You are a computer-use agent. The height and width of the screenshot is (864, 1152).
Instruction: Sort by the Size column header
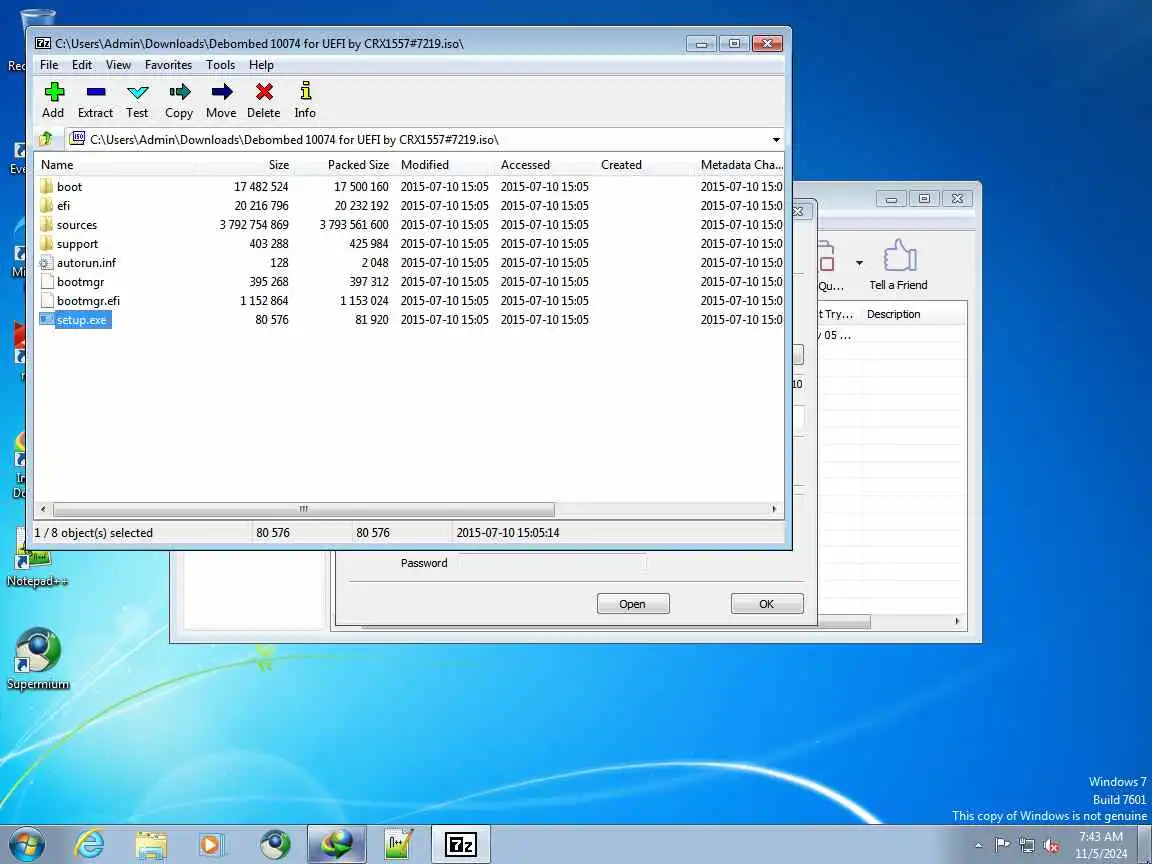[x=245, y=165]
